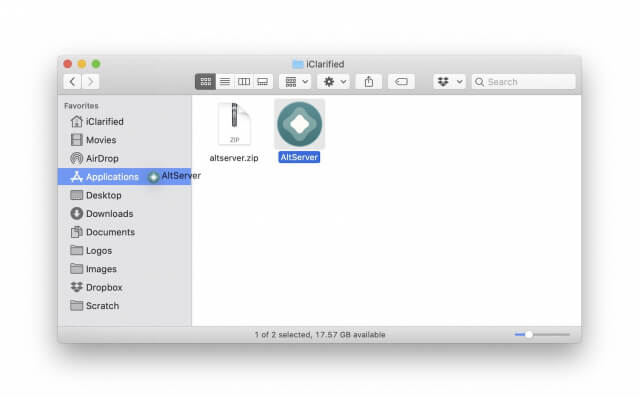Screen dimensions: 640x398
Task: Open the Dropbox toolbar dropdown
Action: [449, 82]
